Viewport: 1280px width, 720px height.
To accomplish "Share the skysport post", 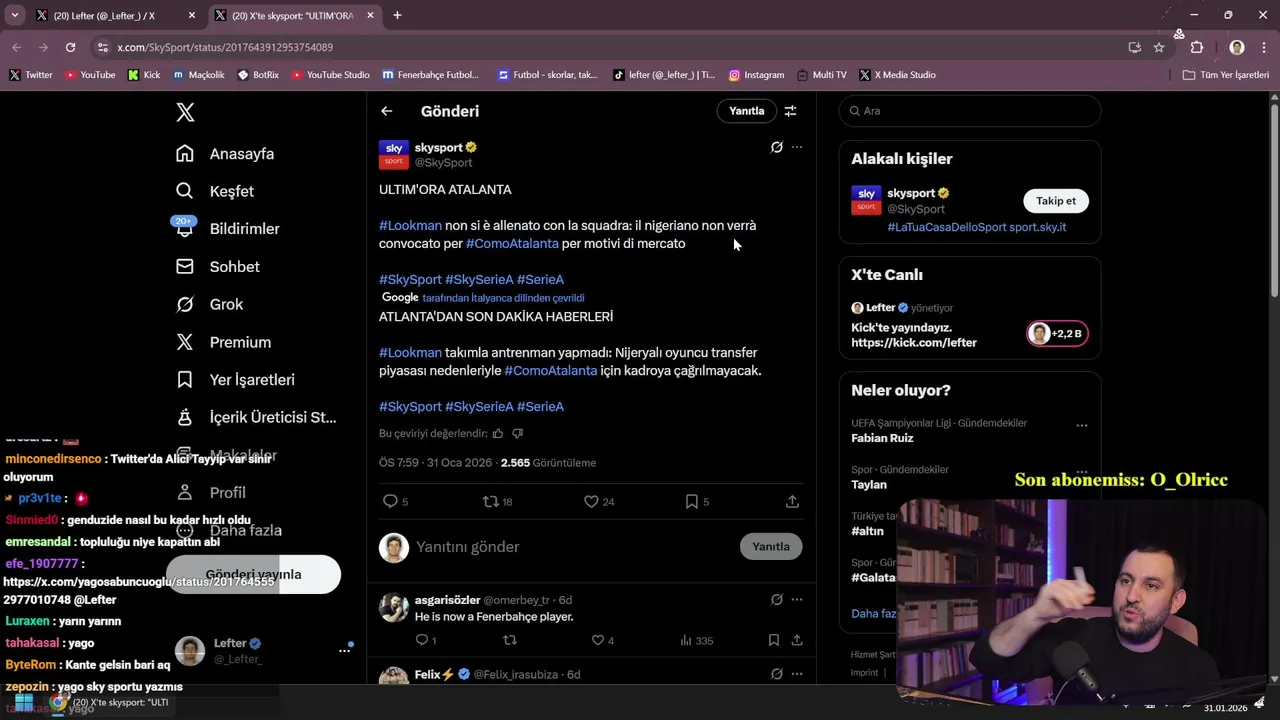I will pyautogui.click(x=792, y=501).
